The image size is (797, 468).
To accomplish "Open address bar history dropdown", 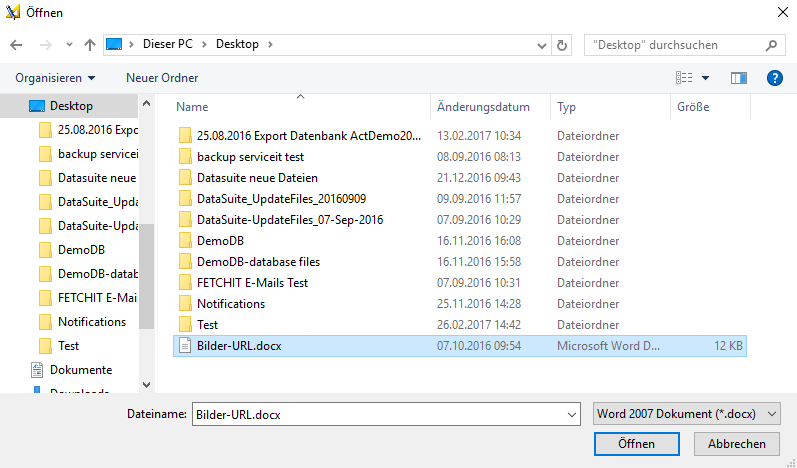I will 541,46.
